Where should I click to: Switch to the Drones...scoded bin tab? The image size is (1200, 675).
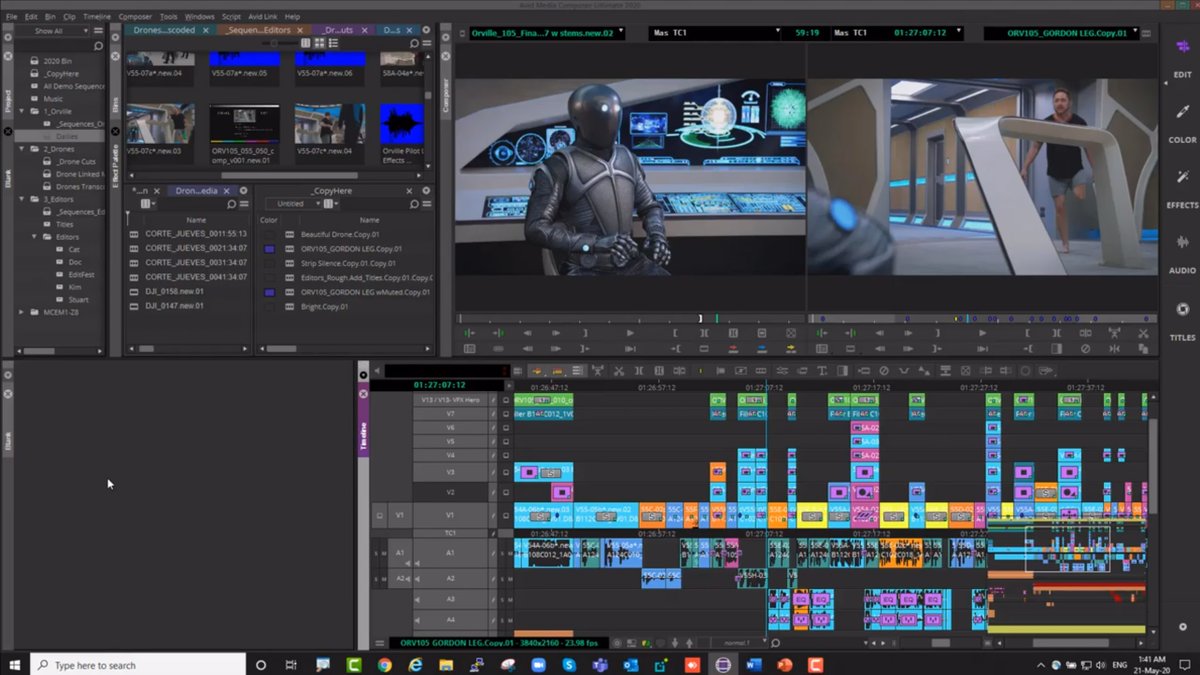[165, 30]
